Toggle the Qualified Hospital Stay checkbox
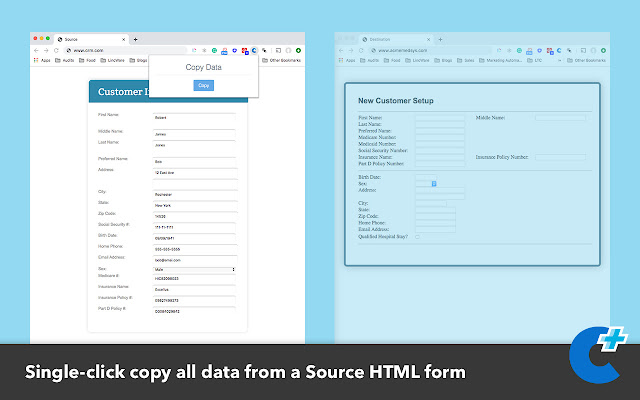 (418, 237)
